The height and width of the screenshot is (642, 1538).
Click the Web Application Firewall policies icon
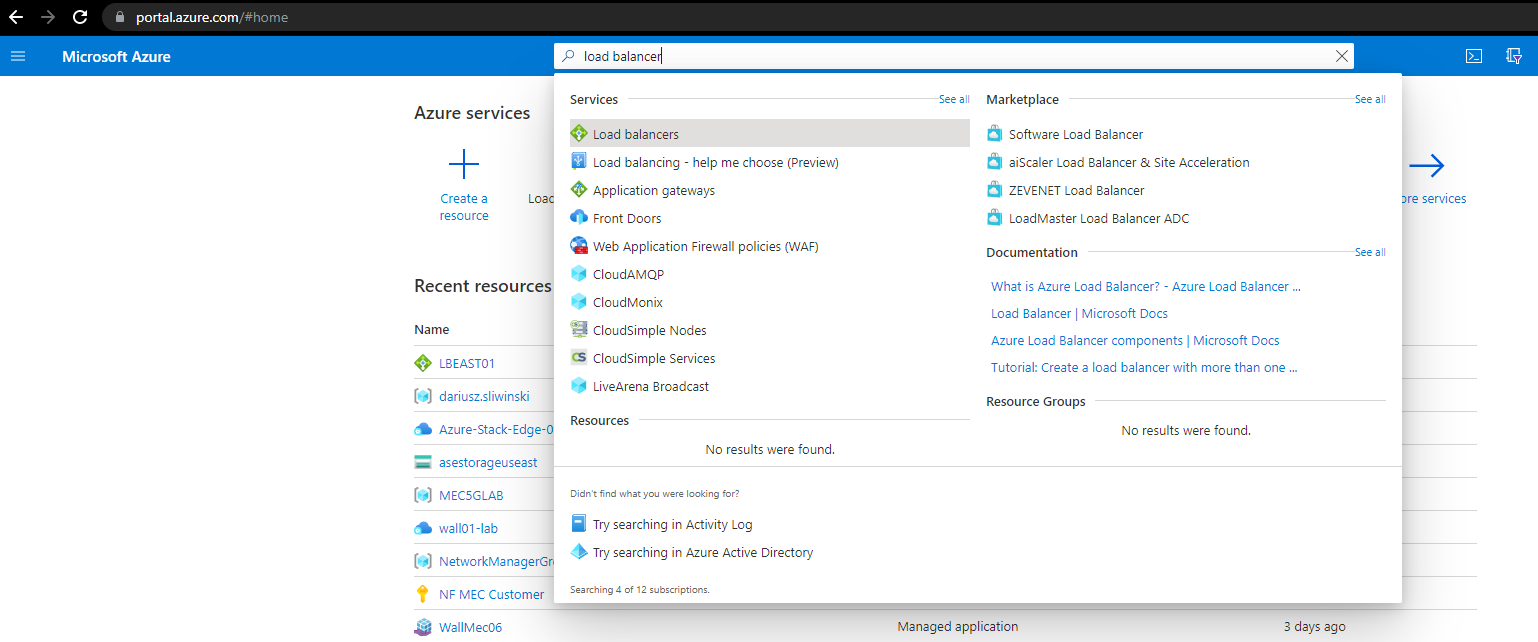point(578,246)
